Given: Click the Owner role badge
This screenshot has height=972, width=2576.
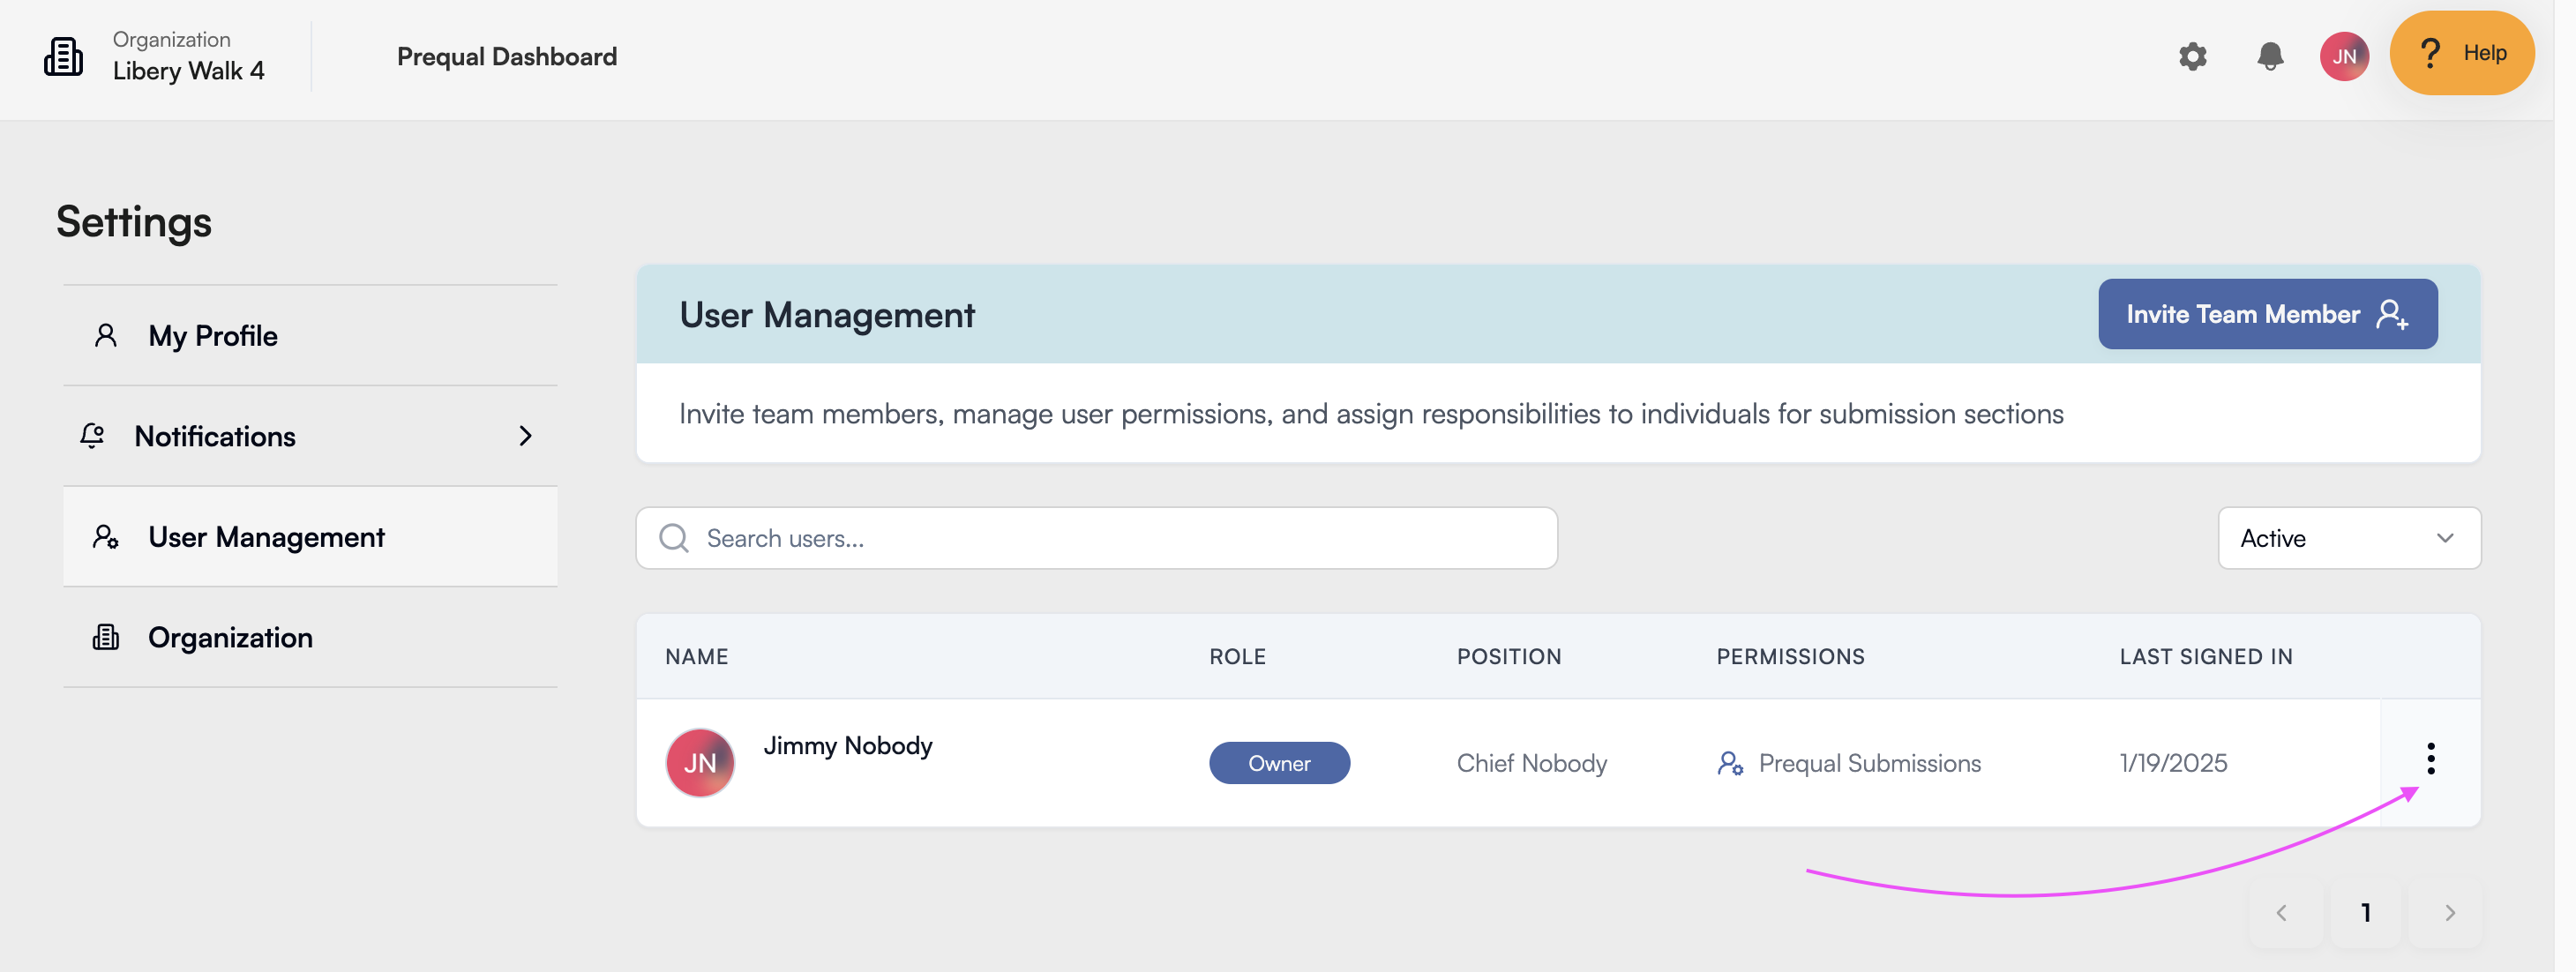Looking at the screenshot, I should click(1279, 763).
